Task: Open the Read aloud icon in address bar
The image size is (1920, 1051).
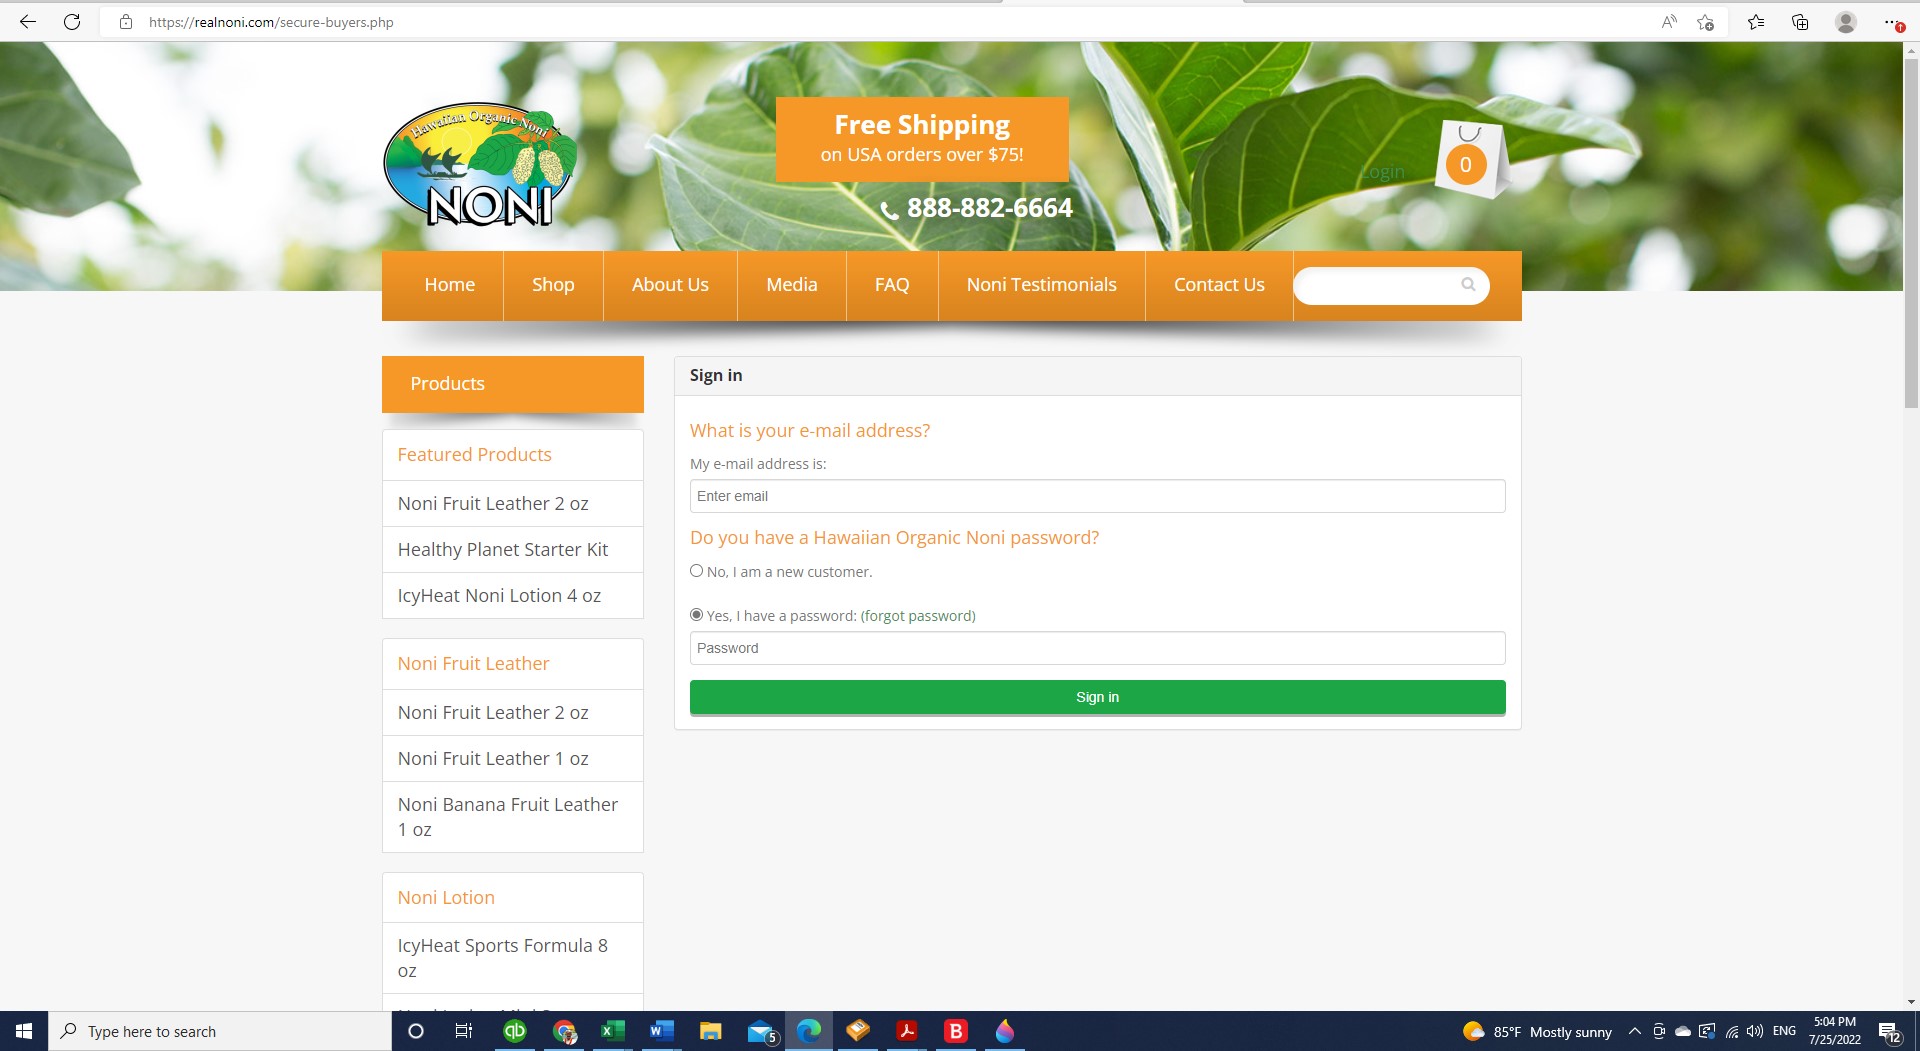Action: click(x=1669, y=21)
